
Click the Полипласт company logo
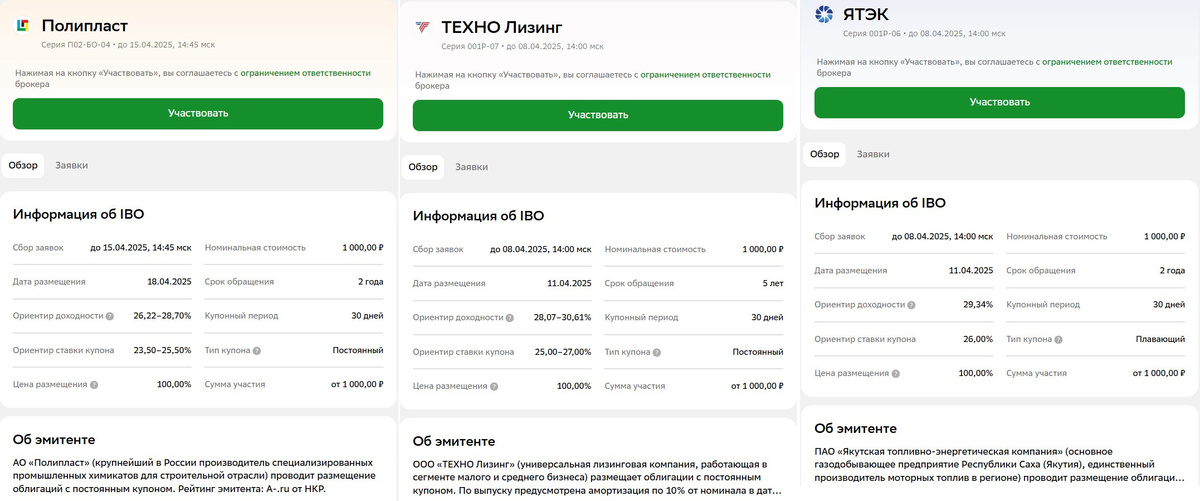(22, 26)
